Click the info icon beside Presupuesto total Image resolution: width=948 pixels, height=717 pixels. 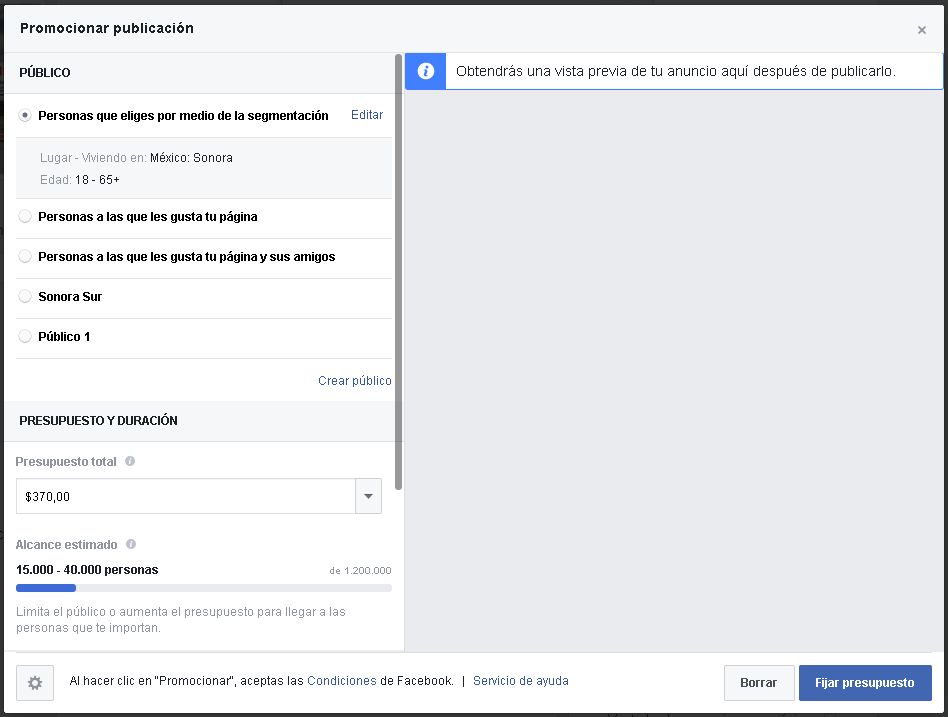130,461
